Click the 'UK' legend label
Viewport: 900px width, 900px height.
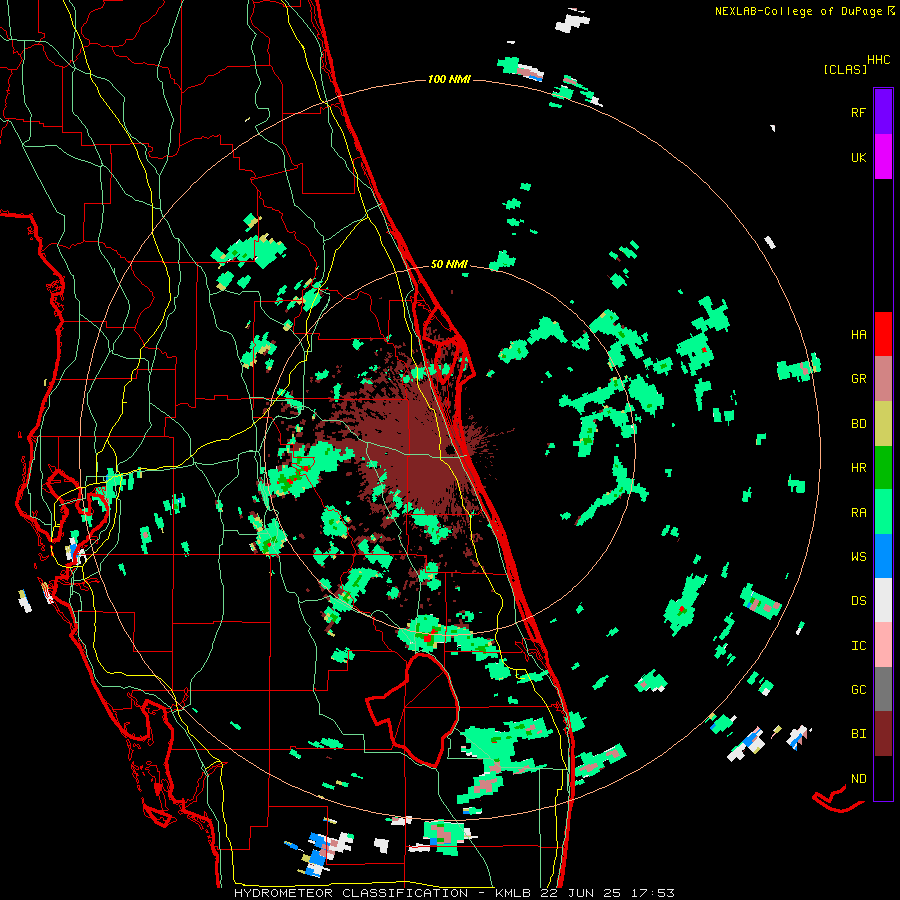point(858,157)
